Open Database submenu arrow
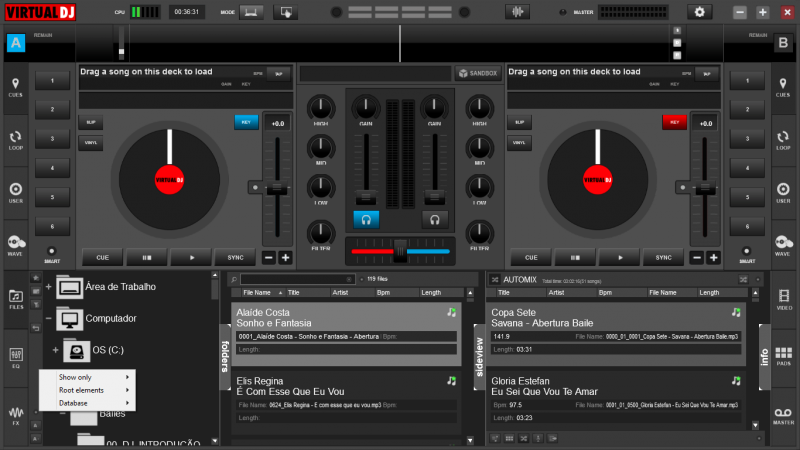The width and height of the screenshot is (800, 450). [x=127, y=403]
